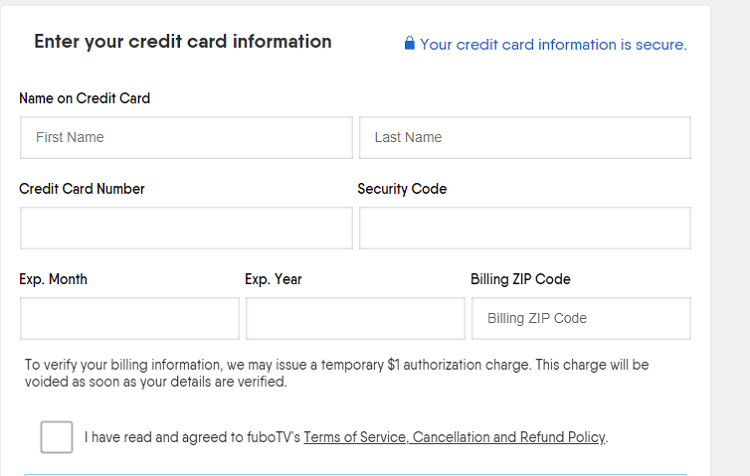Tick the agreement checkbox for fuboTV terms
750x476 pixels.
pyautogui.click(x=56, y=437)
